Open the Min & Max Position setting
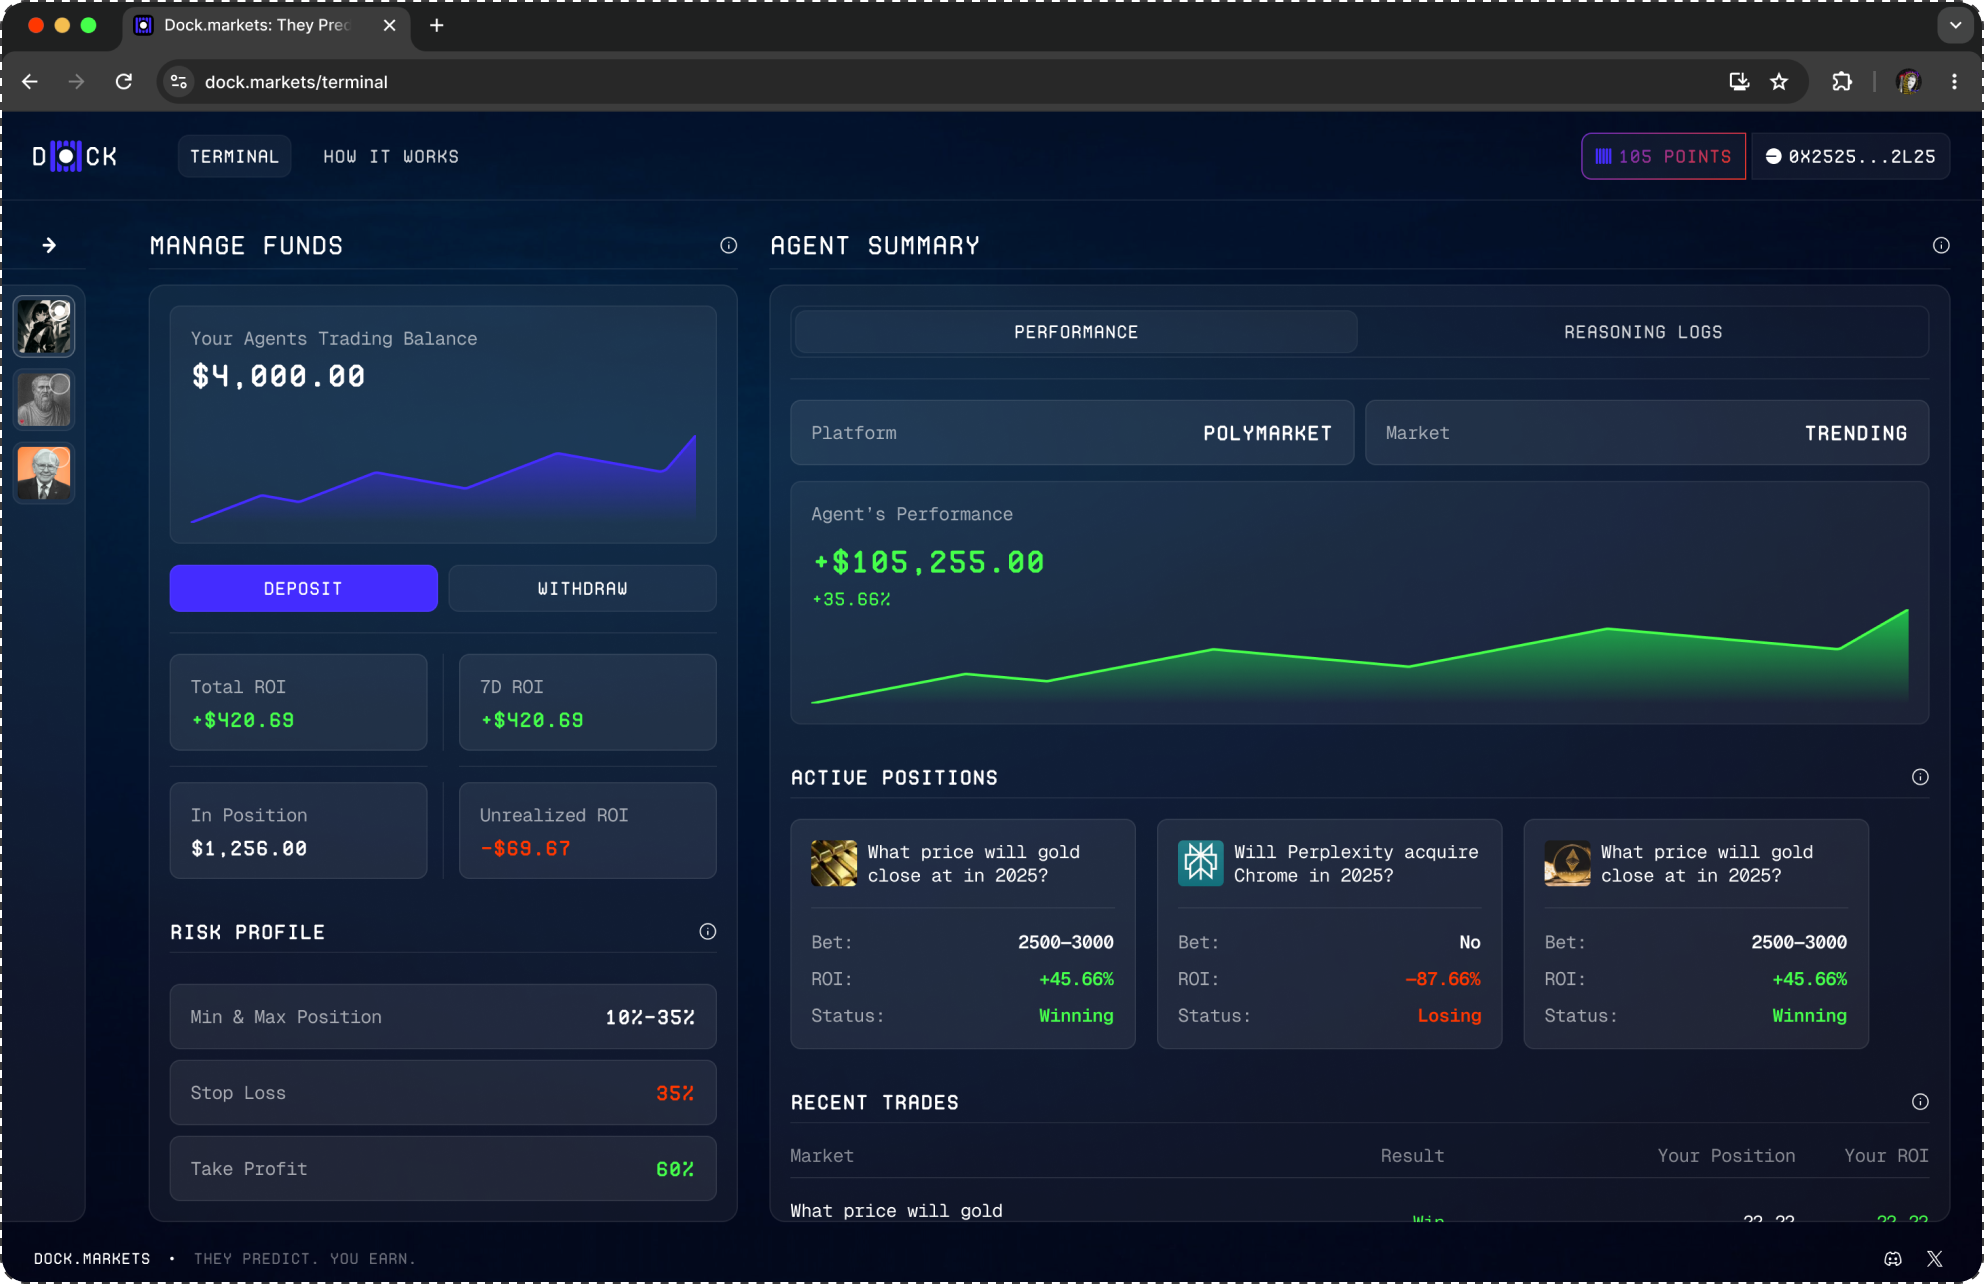 point(442,1016)
